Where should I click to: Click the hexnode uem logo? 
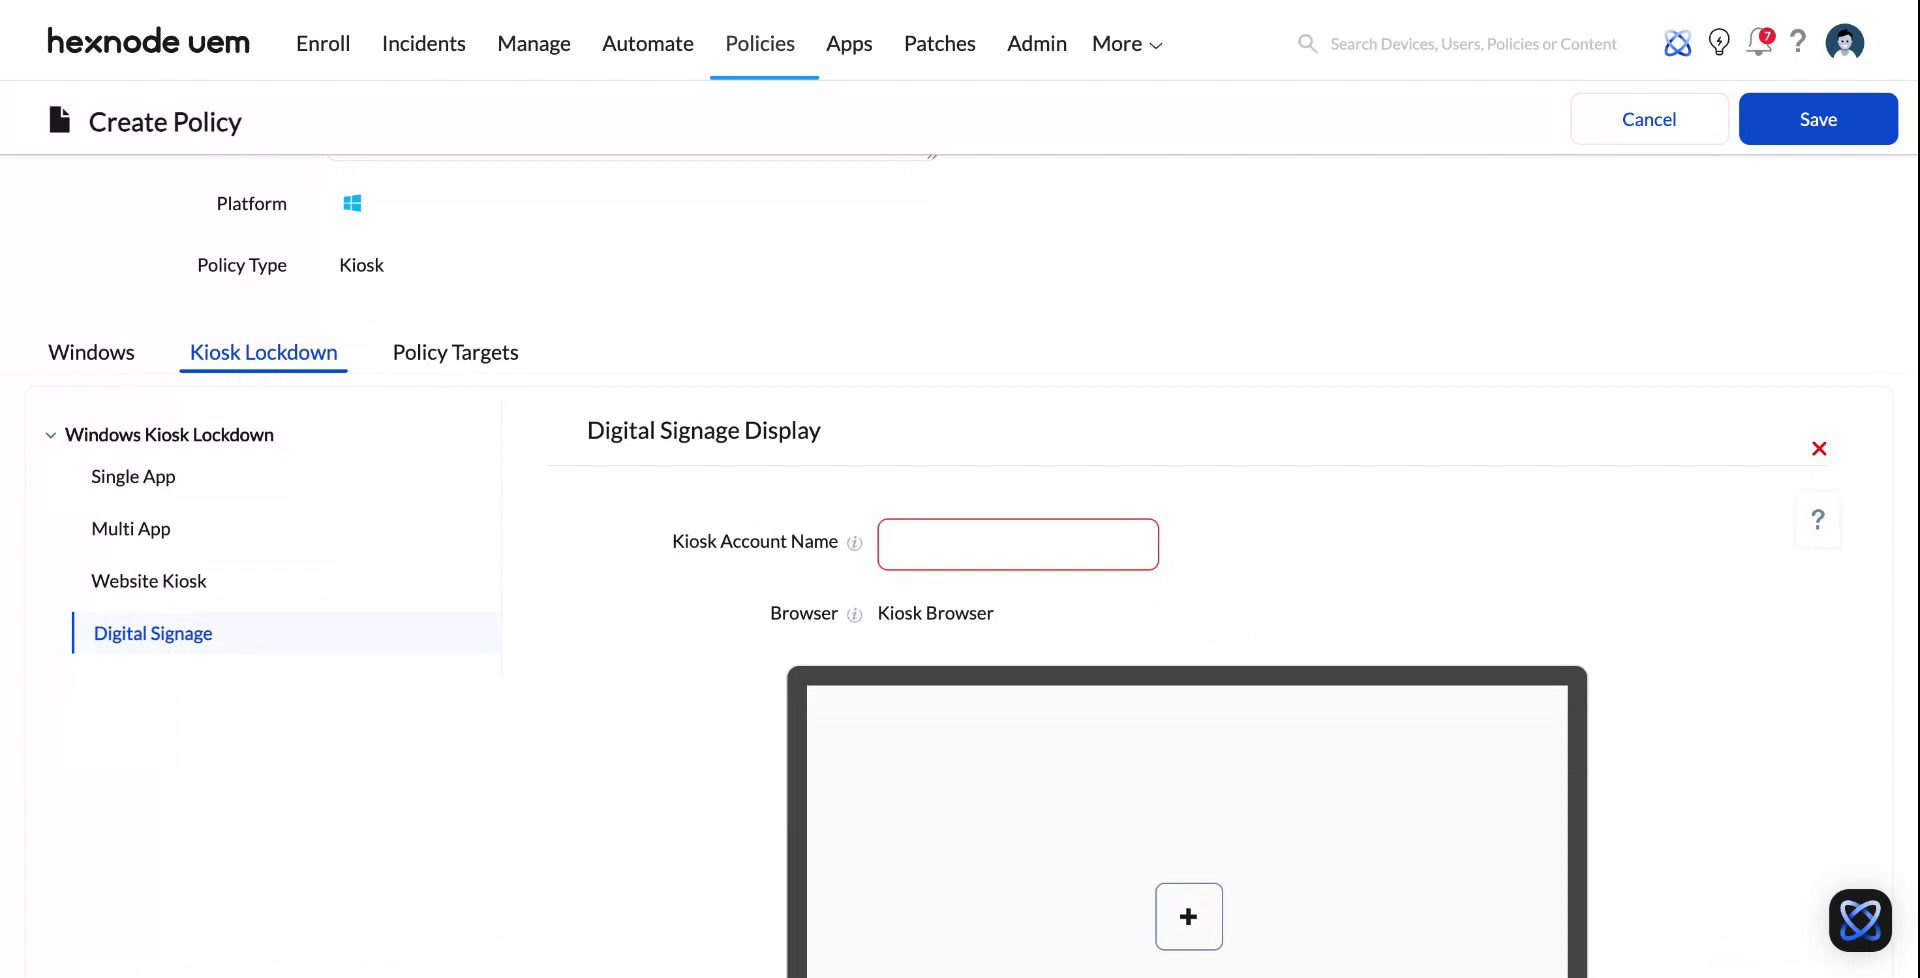click(148, 41)
